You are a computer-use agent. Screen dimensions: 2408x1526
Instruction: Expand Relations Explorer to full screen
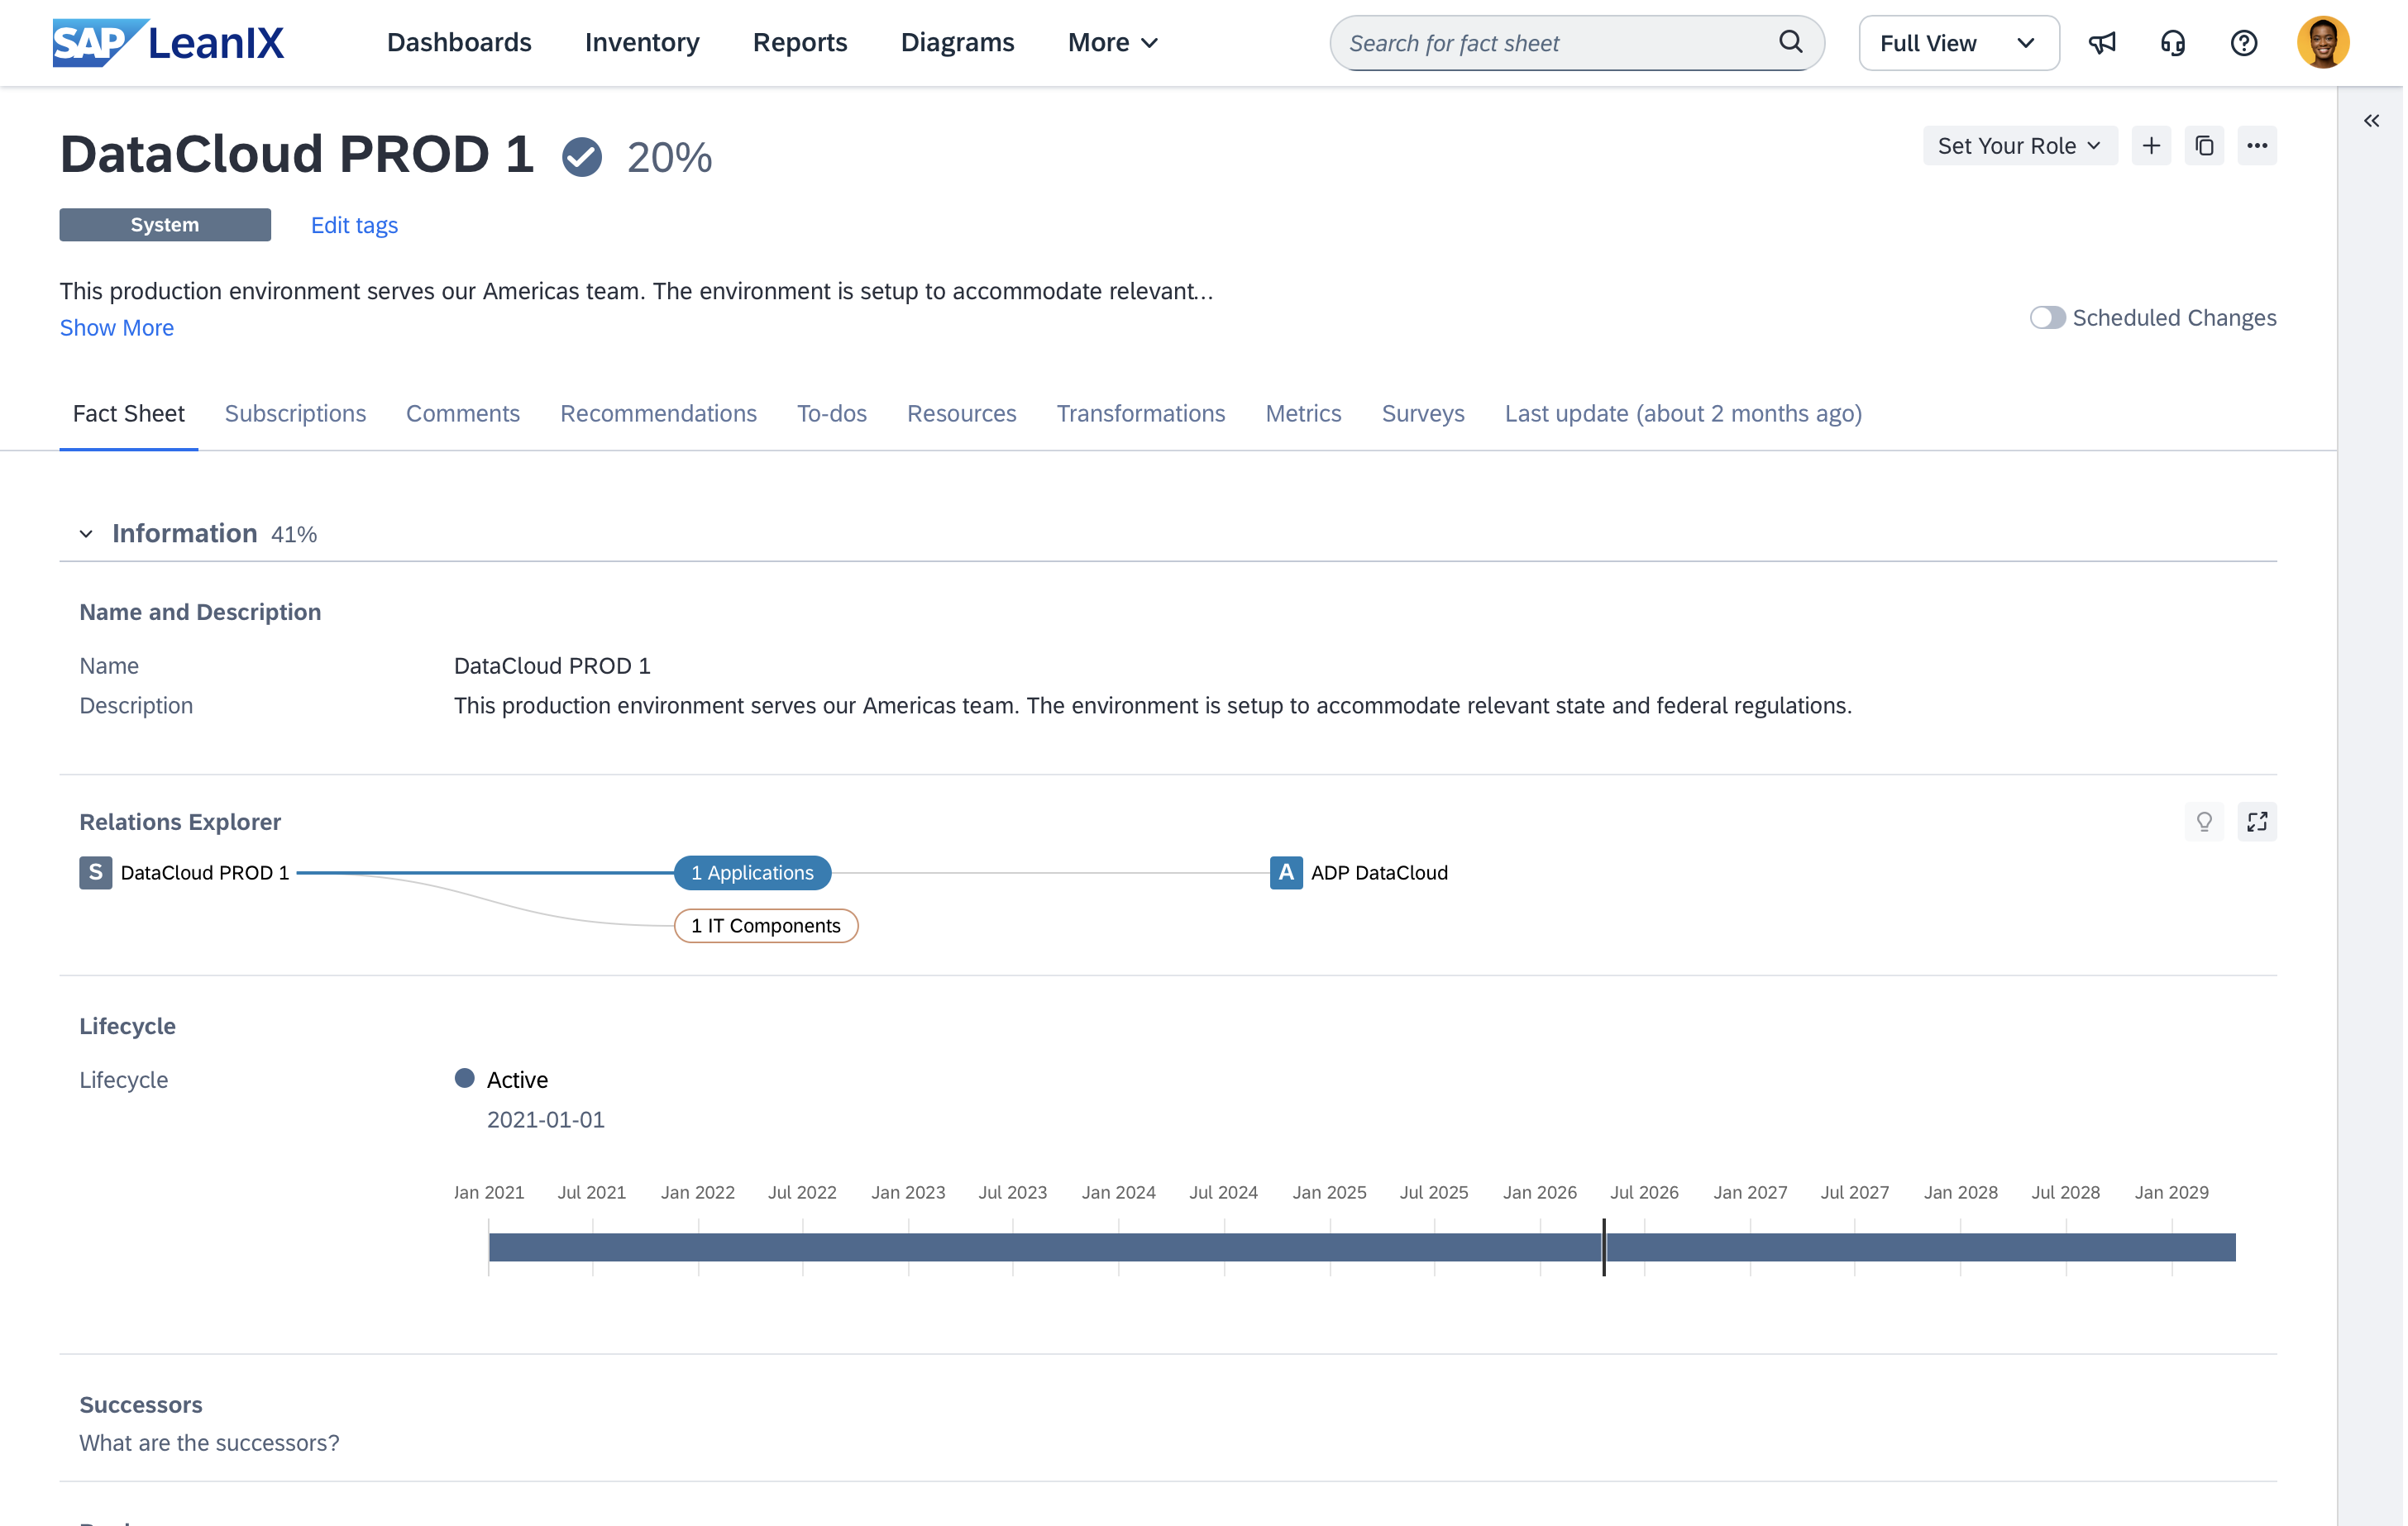(2257, 822)
